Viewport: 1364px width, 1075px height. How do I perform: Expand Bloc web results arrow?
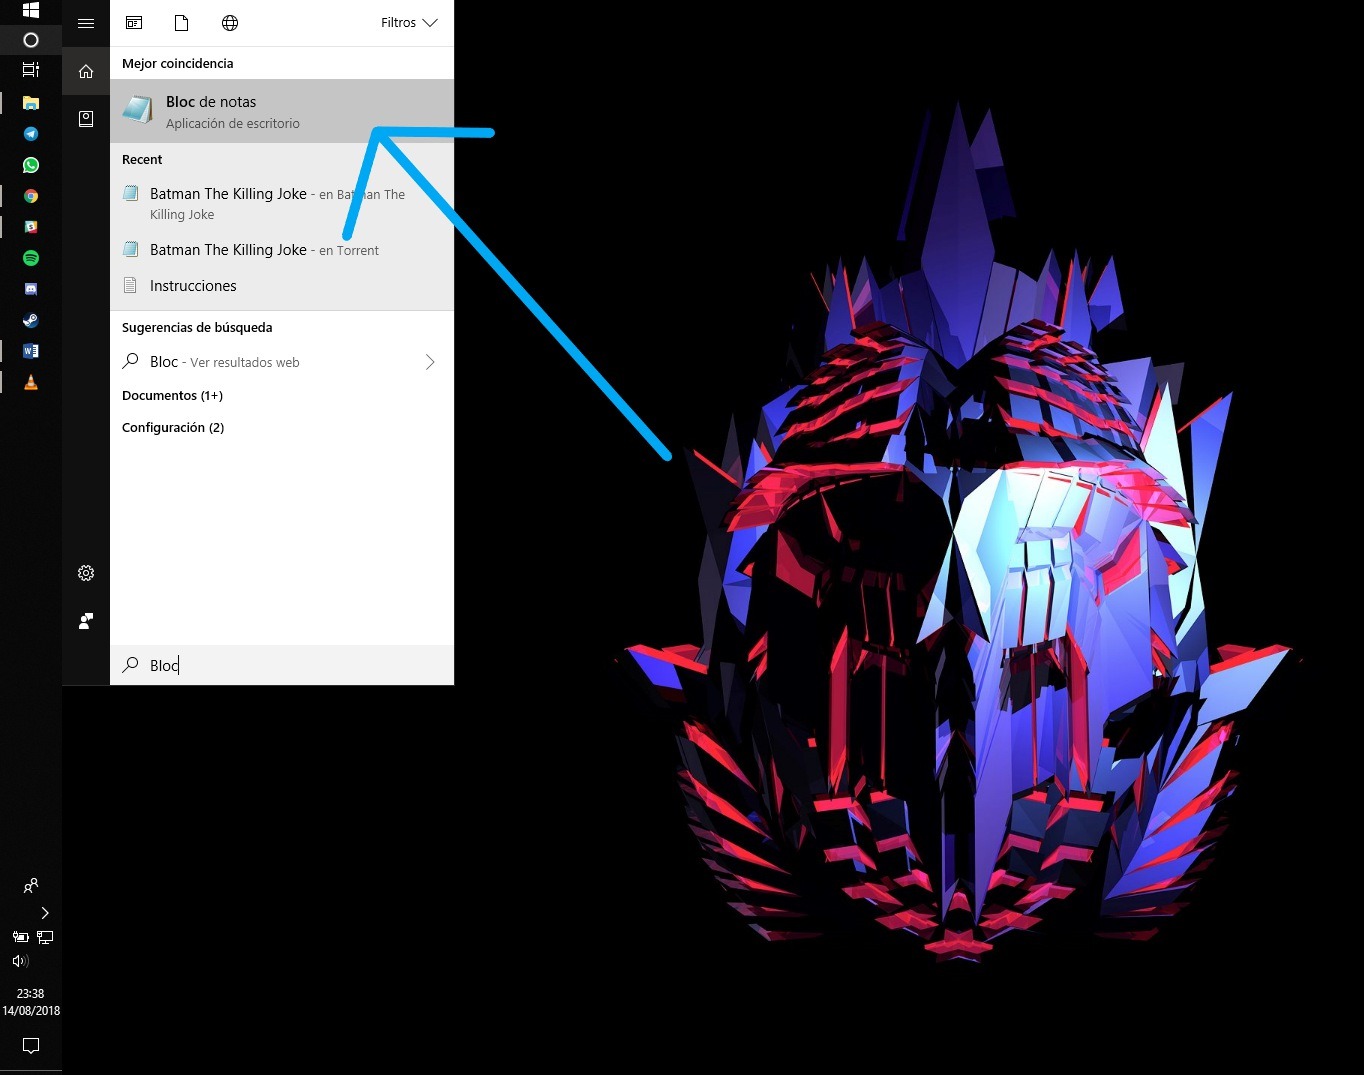point(430,362)
